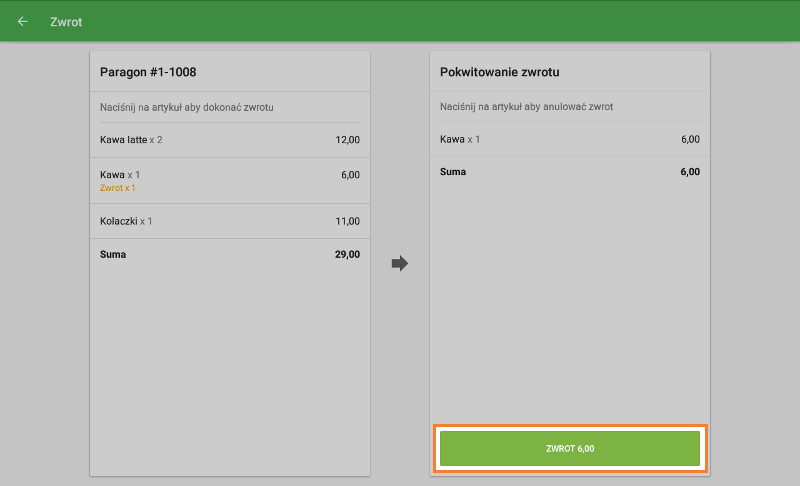Click the hint about cancelling a refund
800x486 pixels.
(527, 107)
